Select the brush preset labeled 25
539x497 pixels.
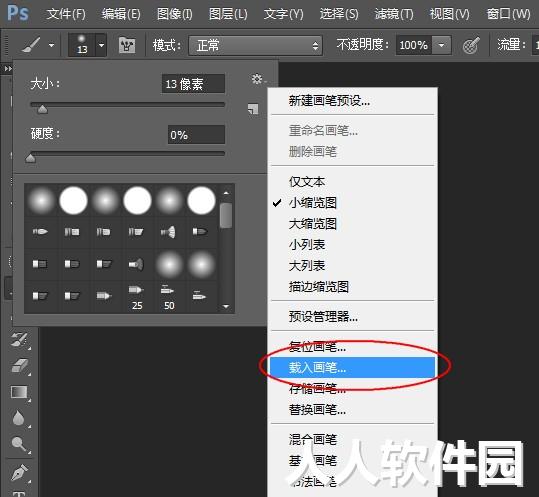[136, 297]
